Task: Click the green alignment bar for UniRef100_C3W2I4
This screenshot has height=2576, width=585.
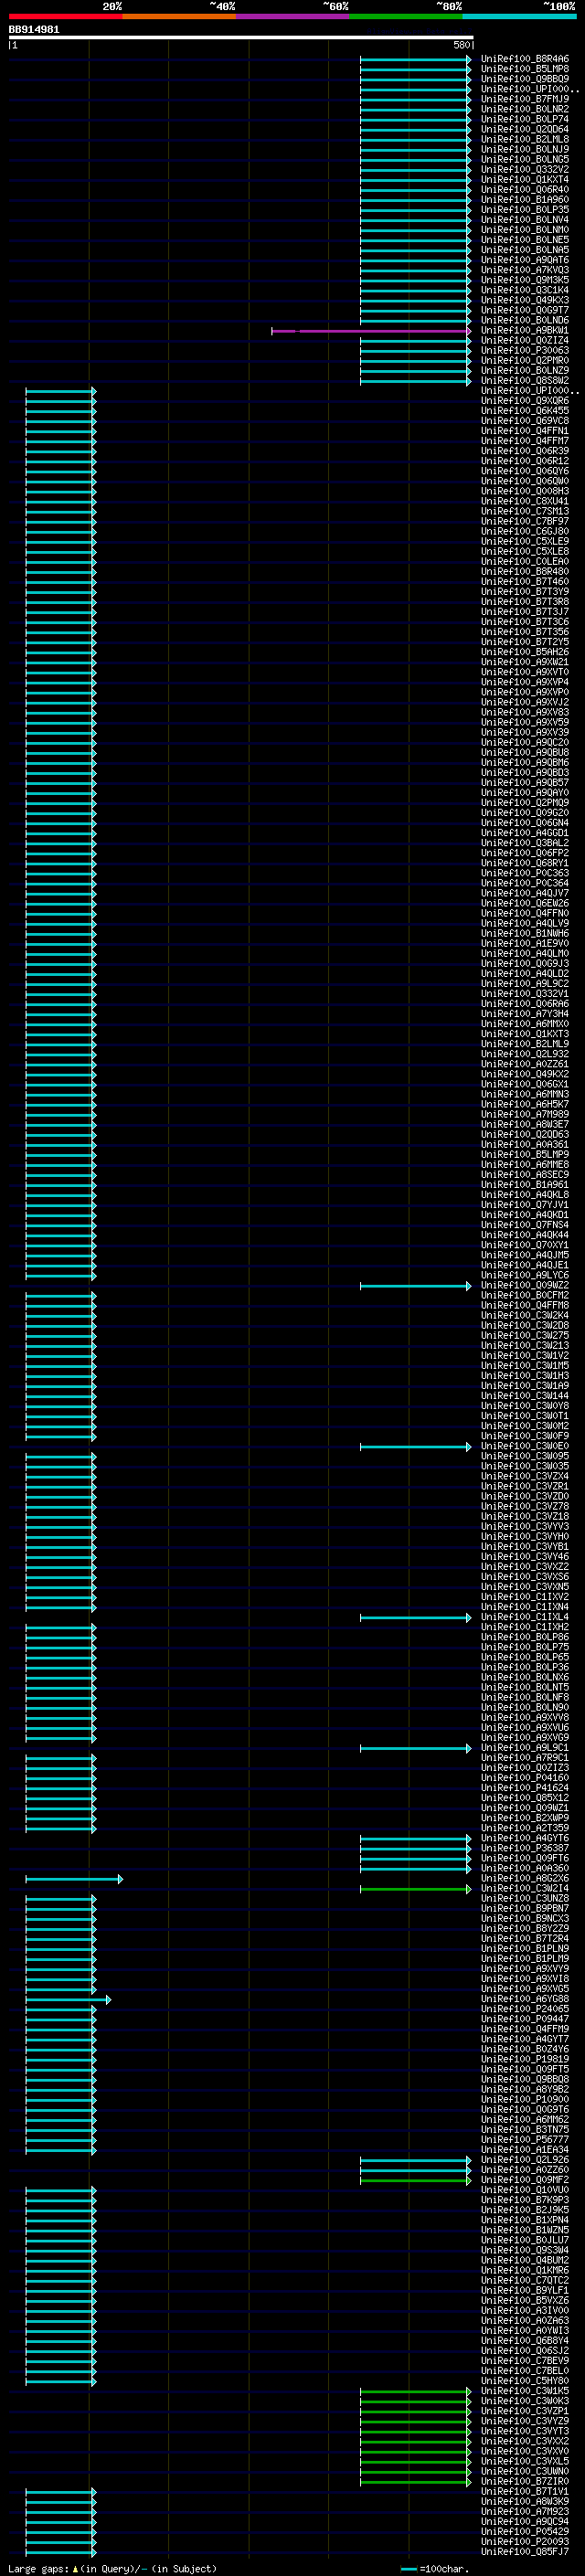Action: tap(416, 1890)
